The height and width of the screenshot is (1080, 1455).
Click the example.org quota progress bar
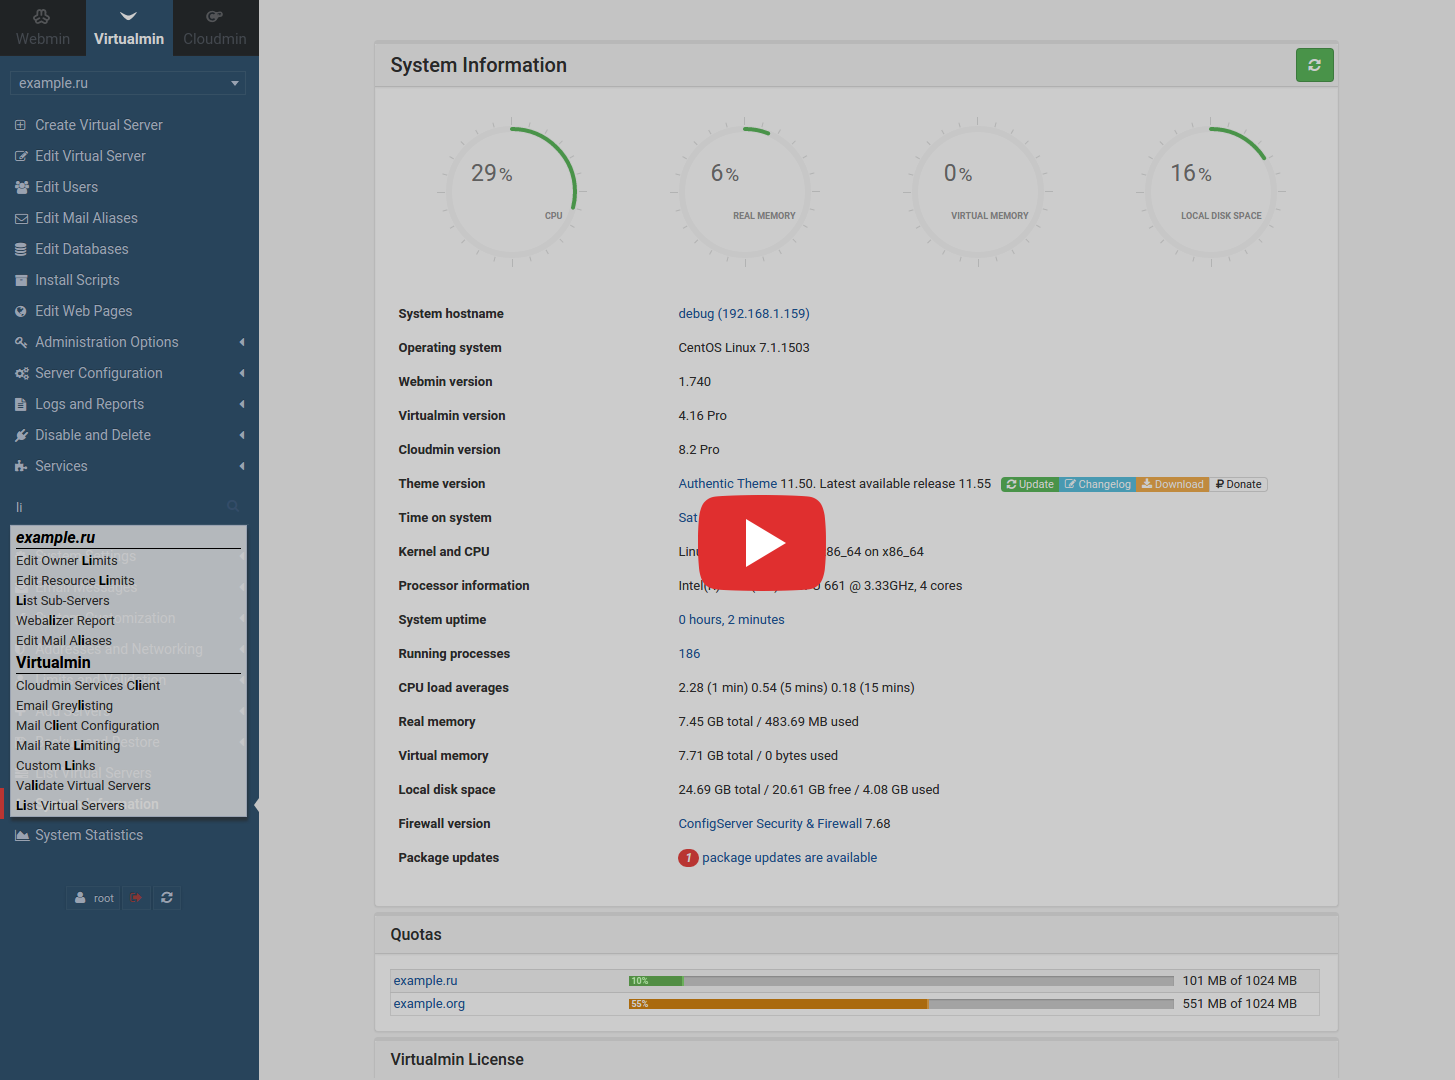coord(900,1003)
